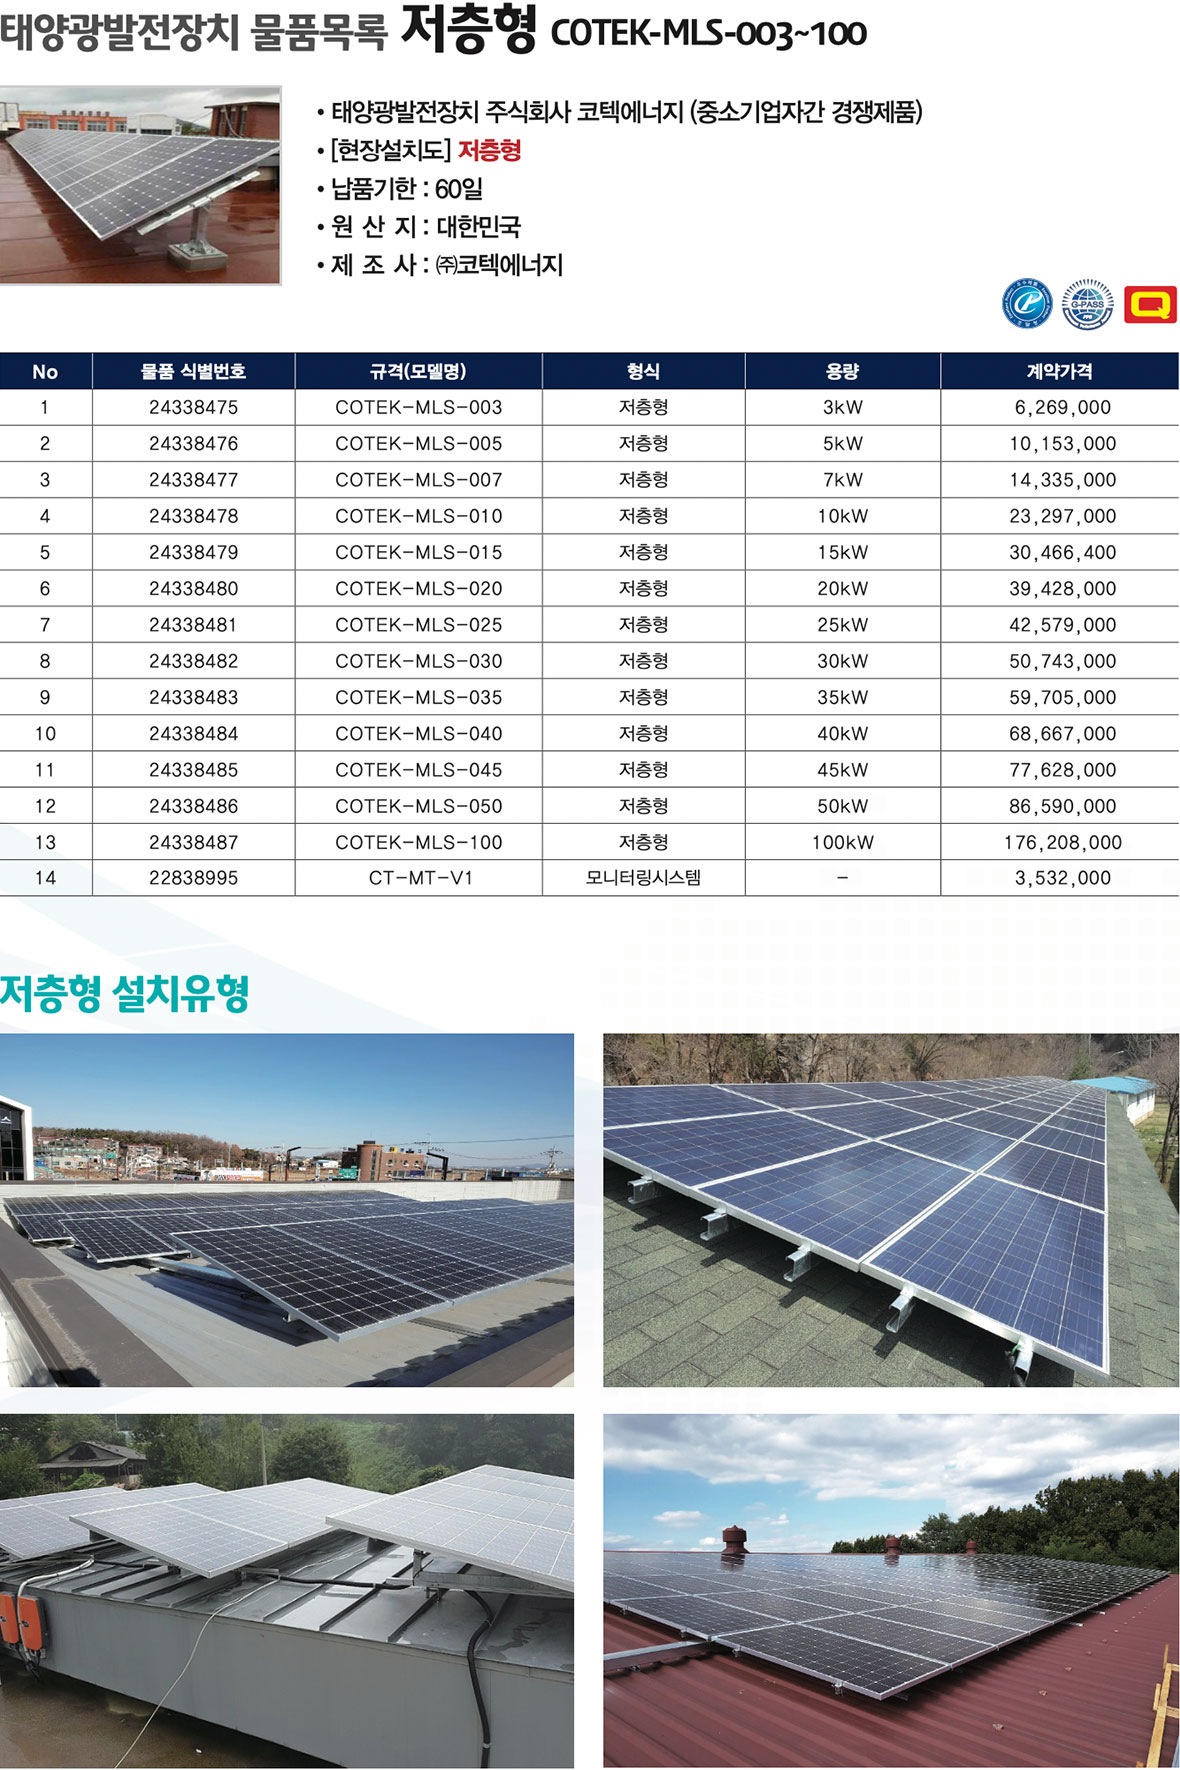Screen dimensions: 1180x1770
Task: Select price 30,466,400
Action: pos(1063,552)
